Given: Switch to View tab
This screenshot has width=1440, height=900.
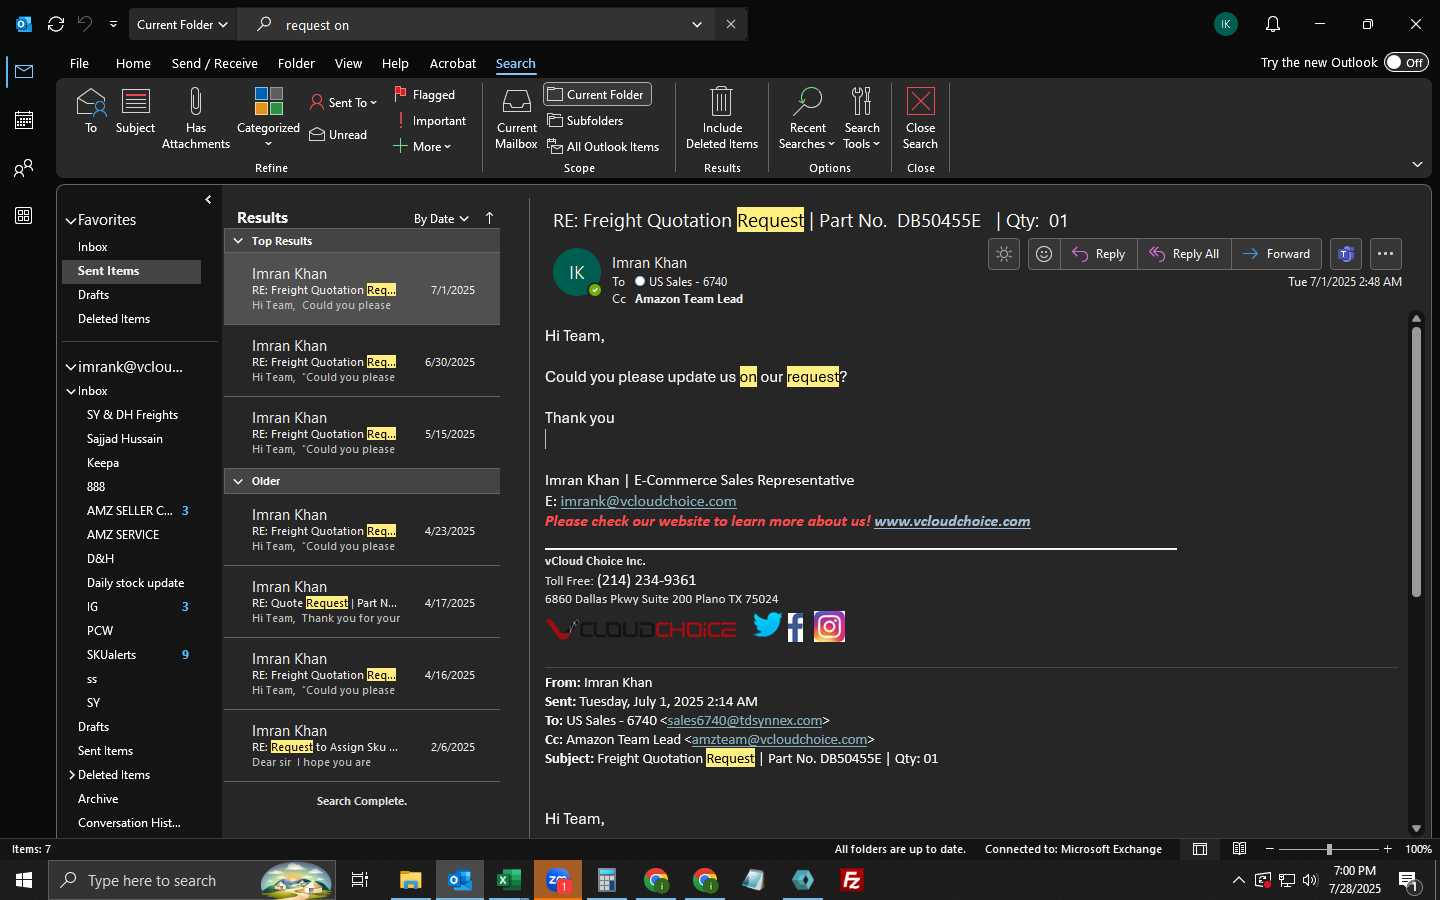Looking at the screenshot, I should point(348,63).
